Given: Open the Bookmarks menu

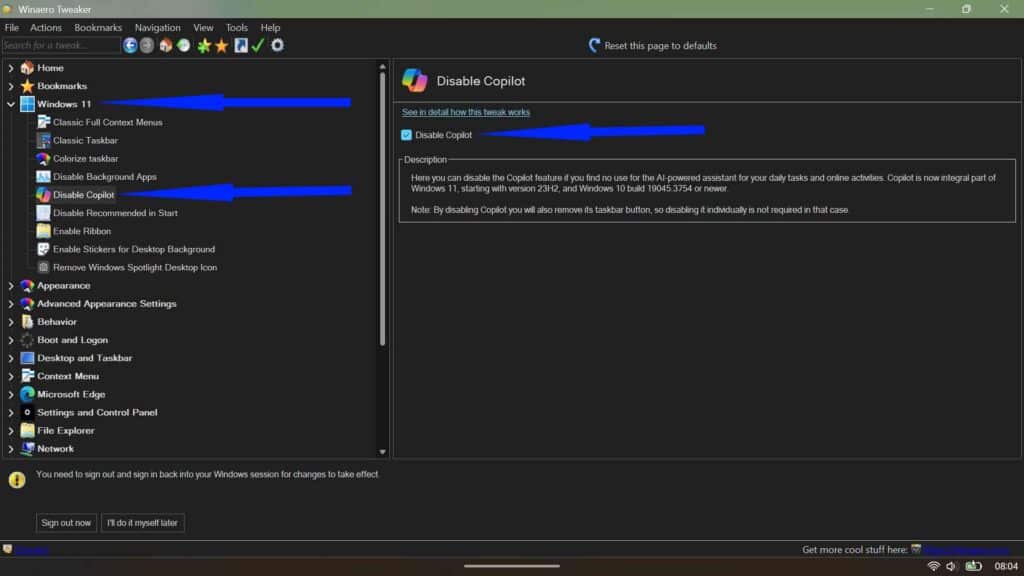Looking at the screenshot, I should [x=98, y=27].
